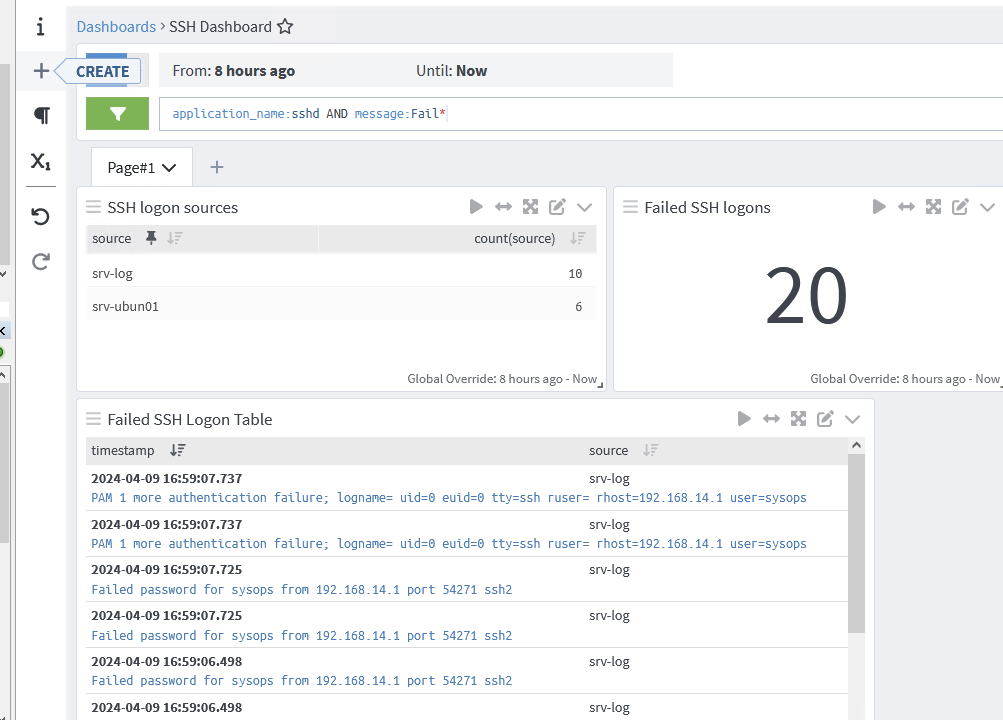Open second PAM authentication failure message
The width and height of the screenshot is (1003, 720).
[x=449, y=544]
